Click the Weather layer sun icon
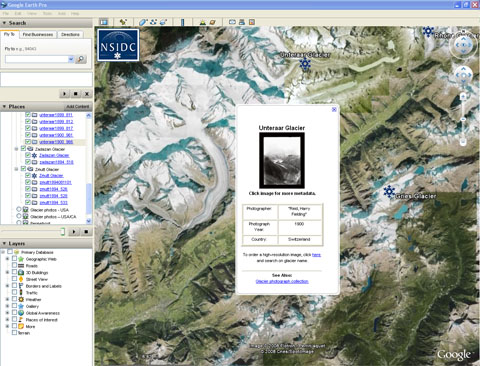Viewport: 480px width, 366px height. (21, 299)
